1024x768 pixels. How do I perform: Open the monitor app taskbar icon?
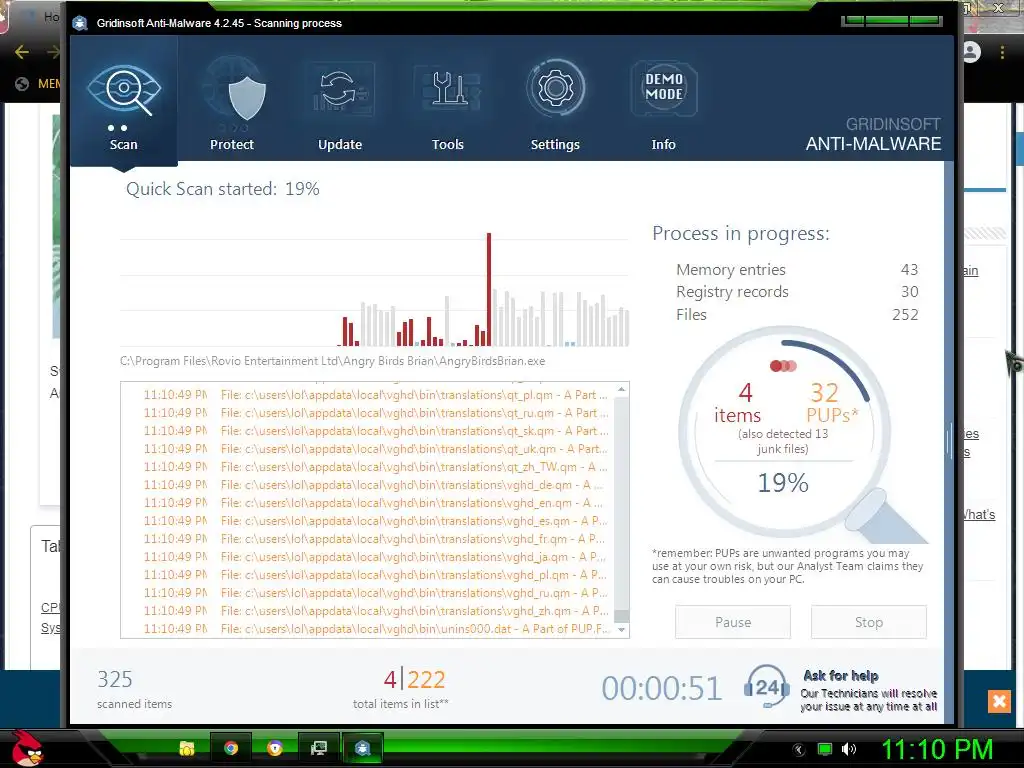coord(319,748)
